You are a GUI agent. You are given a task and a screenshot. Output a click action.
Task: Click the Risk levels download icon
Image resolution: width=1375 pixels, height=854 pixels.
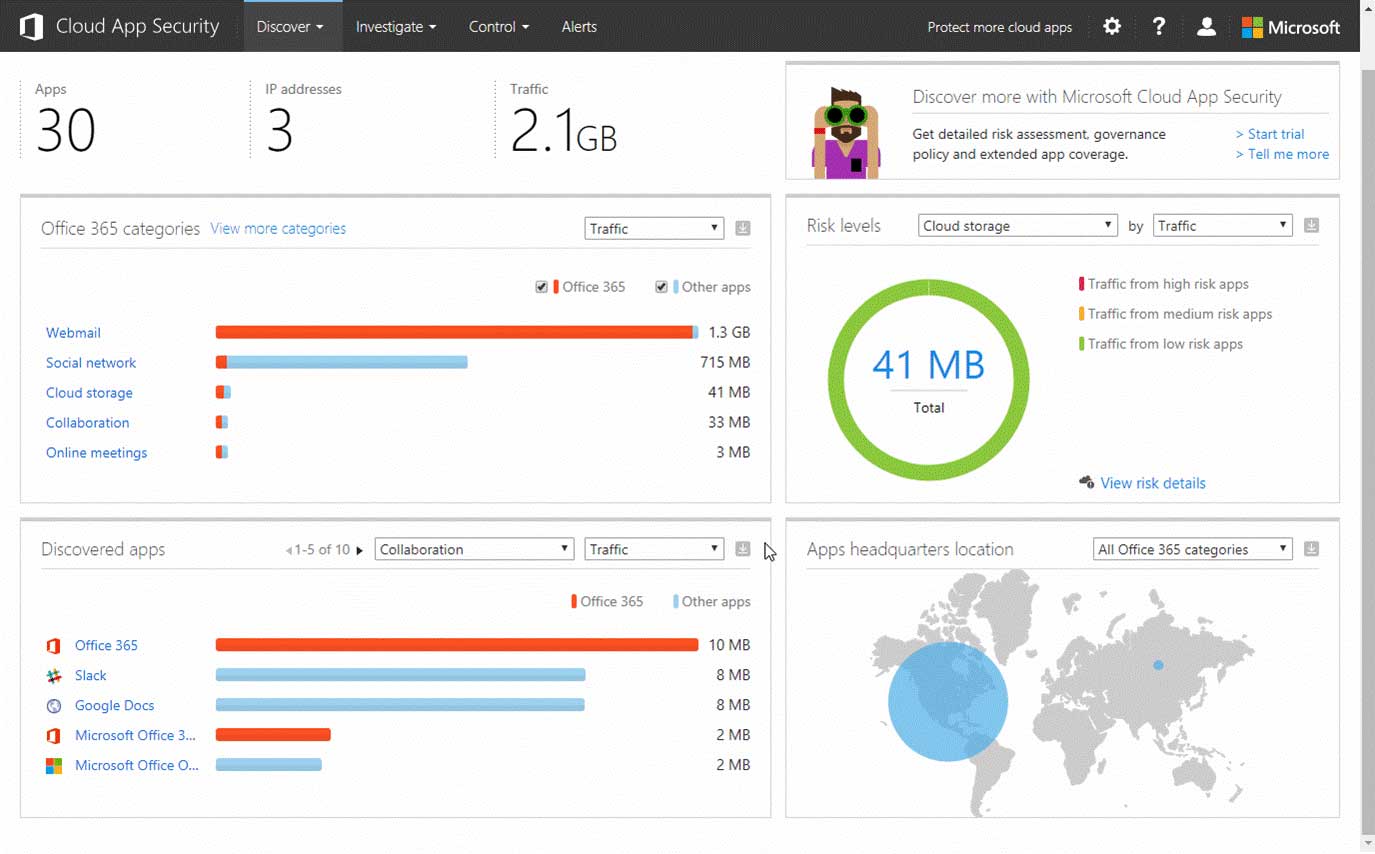click(1312, 226)
